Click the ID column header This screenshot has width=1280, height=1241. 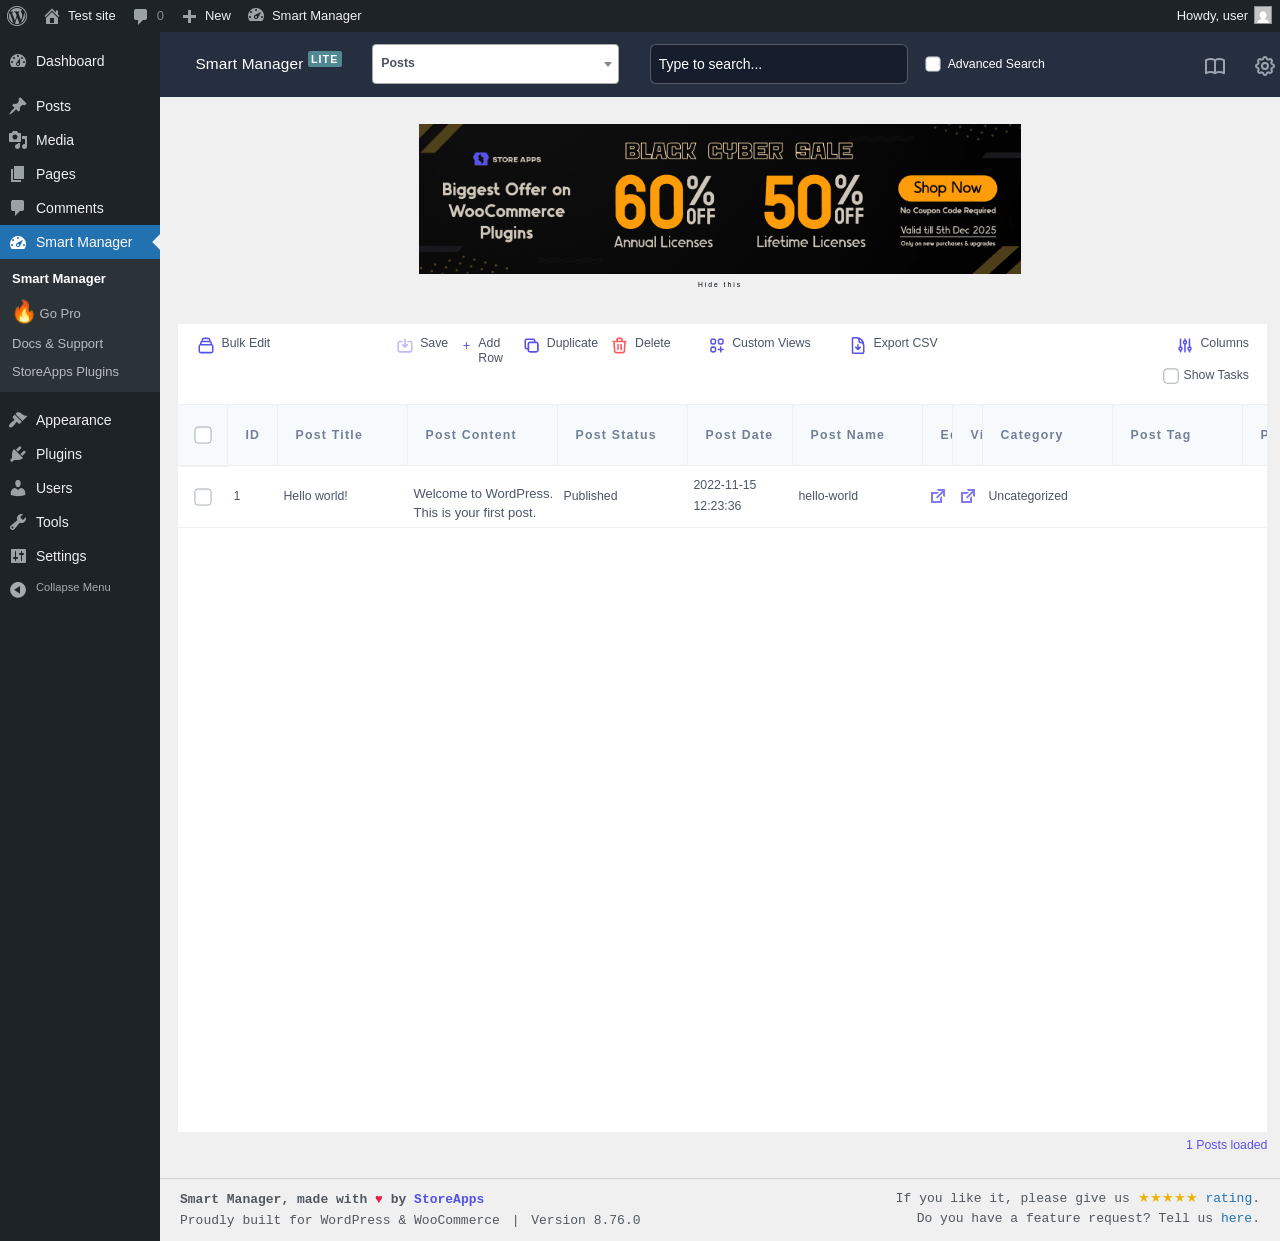tap(252, 435)
